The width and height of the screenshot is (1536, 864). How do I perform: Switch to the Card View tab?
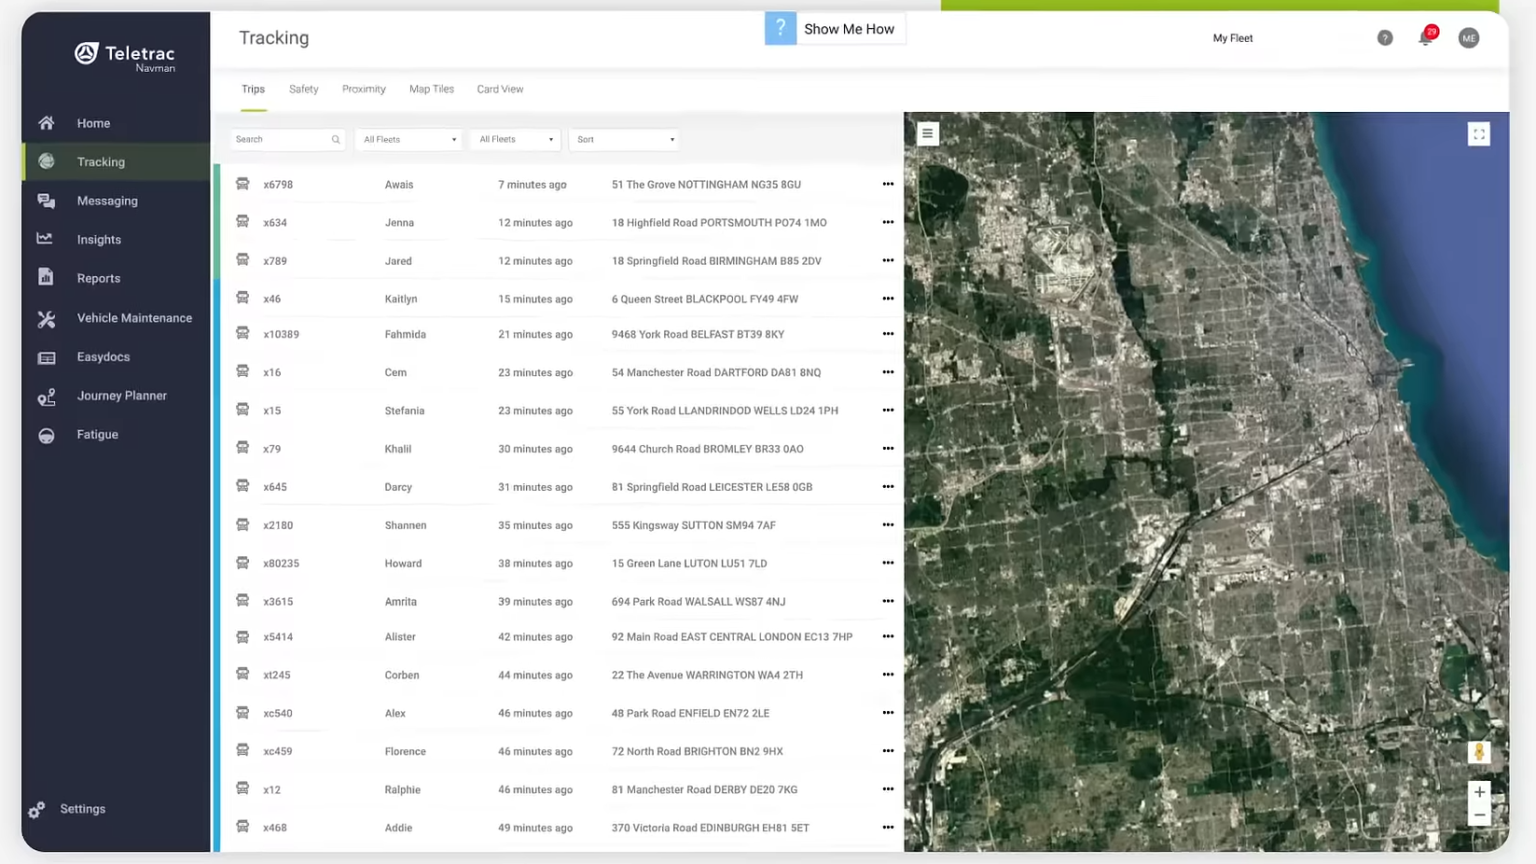(x=499, y=89)
